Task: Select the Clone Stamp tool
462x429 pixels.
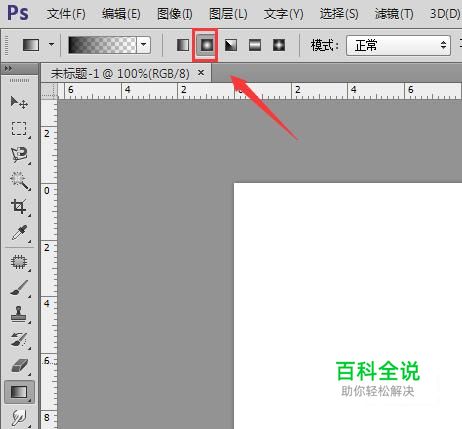Action: pyautogui.click(x=19, y=314)
